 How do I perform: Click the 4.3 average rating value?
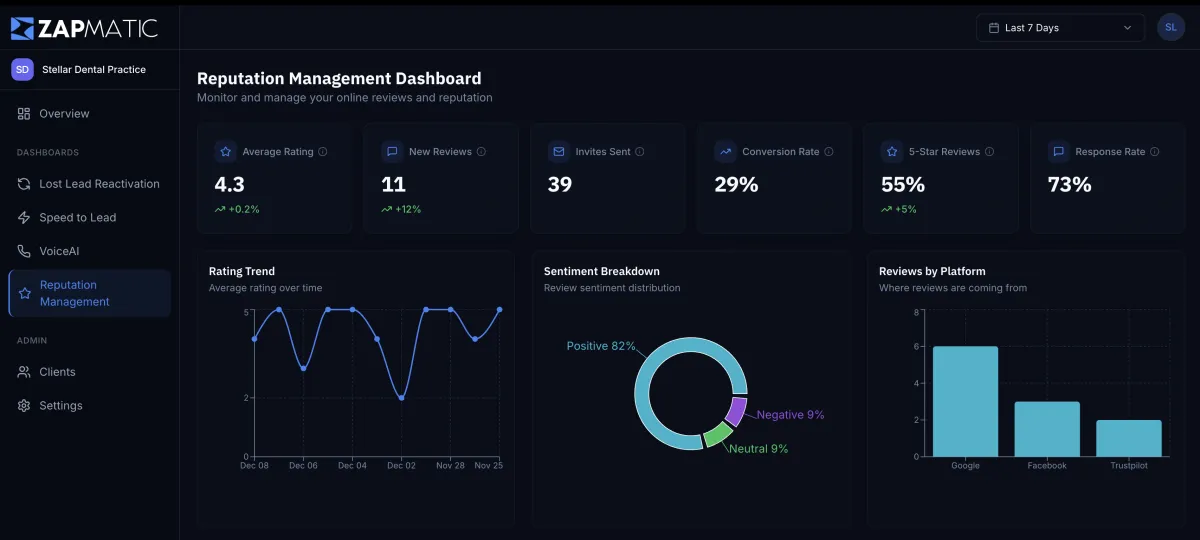(x=230, y=184)
